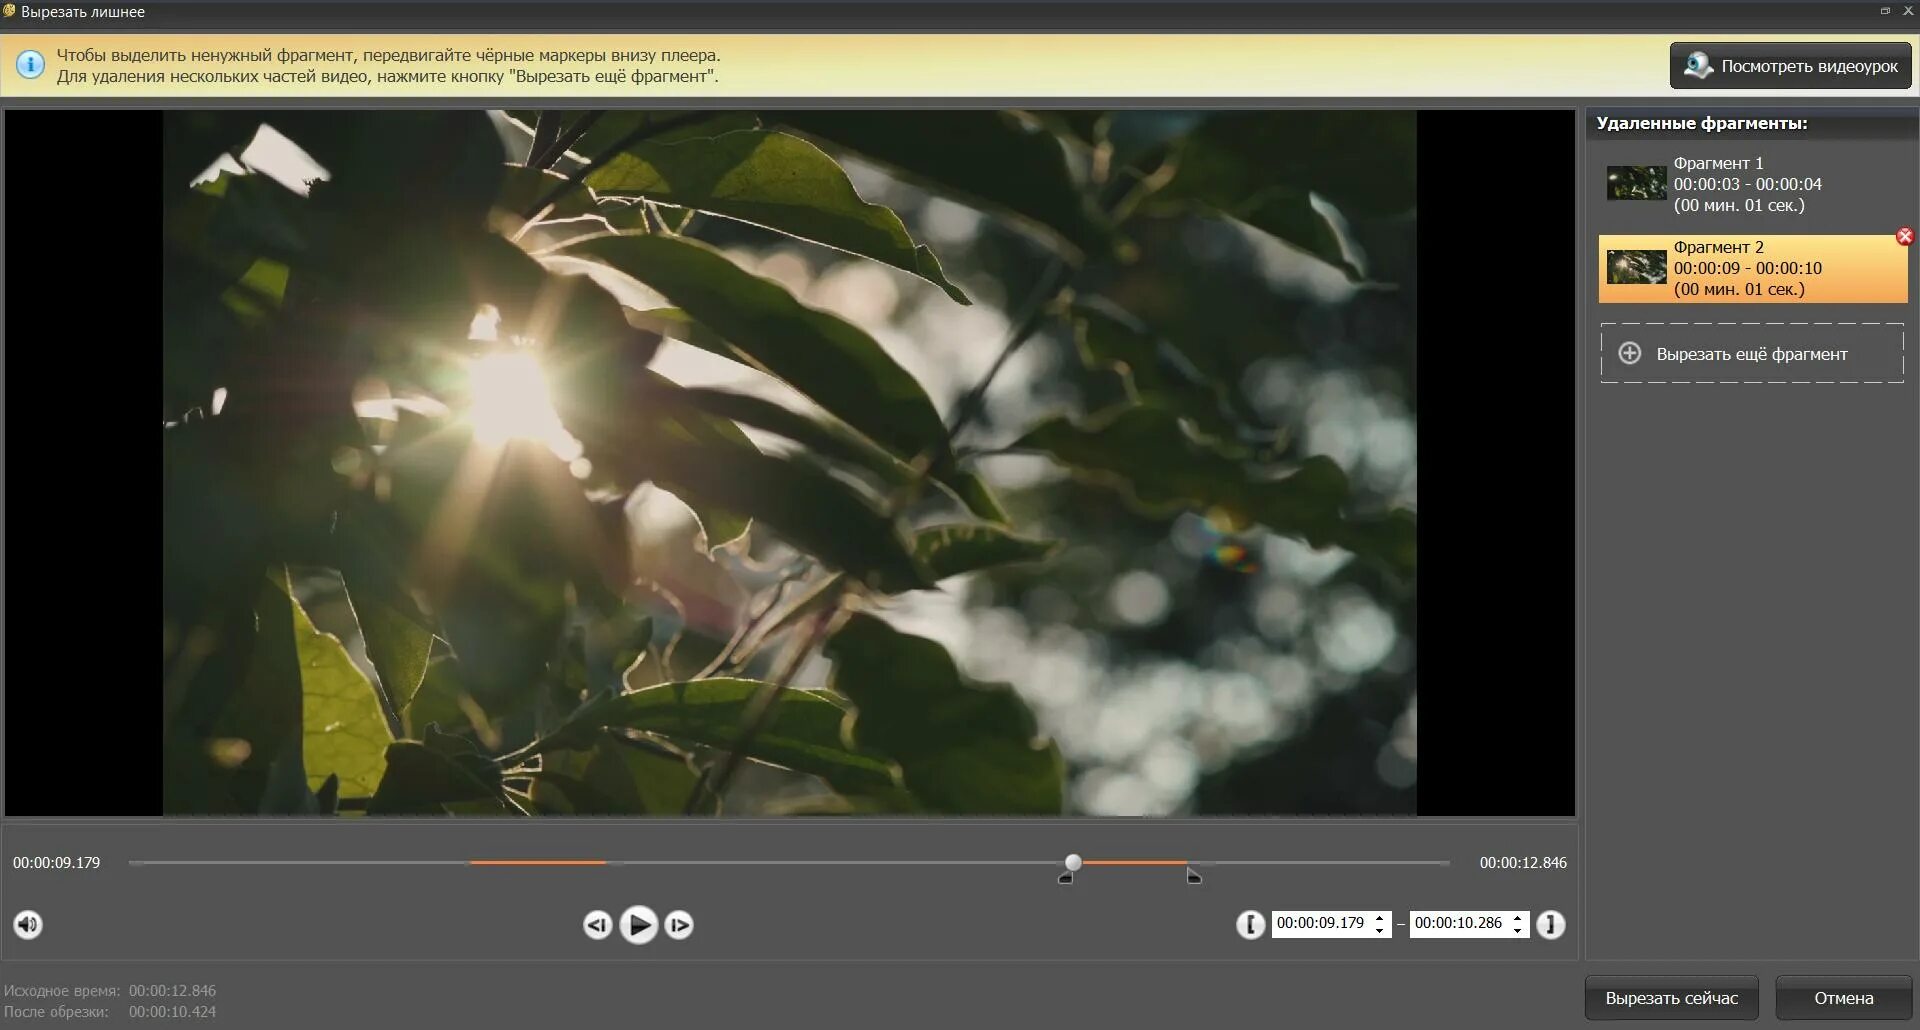Decrease the start time 00:00:09.179 with down arrow
The image size is (1920, 1030).
coord(1380,930)
